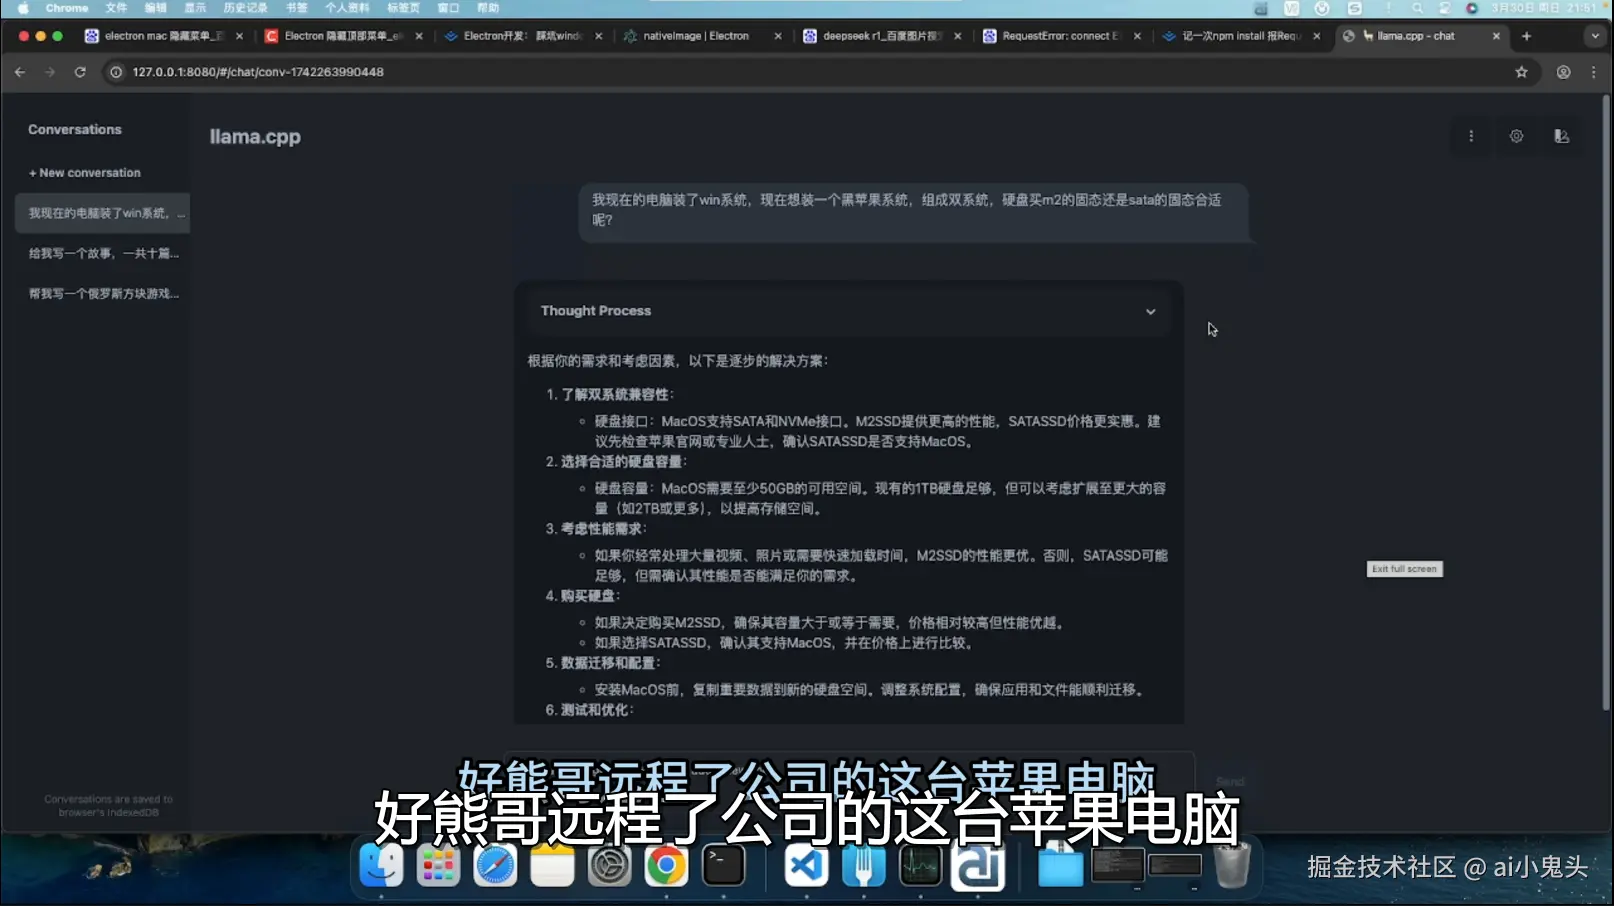Open the tab search dropdown
This screenshot has height=906, width=1614.
coord(1595,36)
